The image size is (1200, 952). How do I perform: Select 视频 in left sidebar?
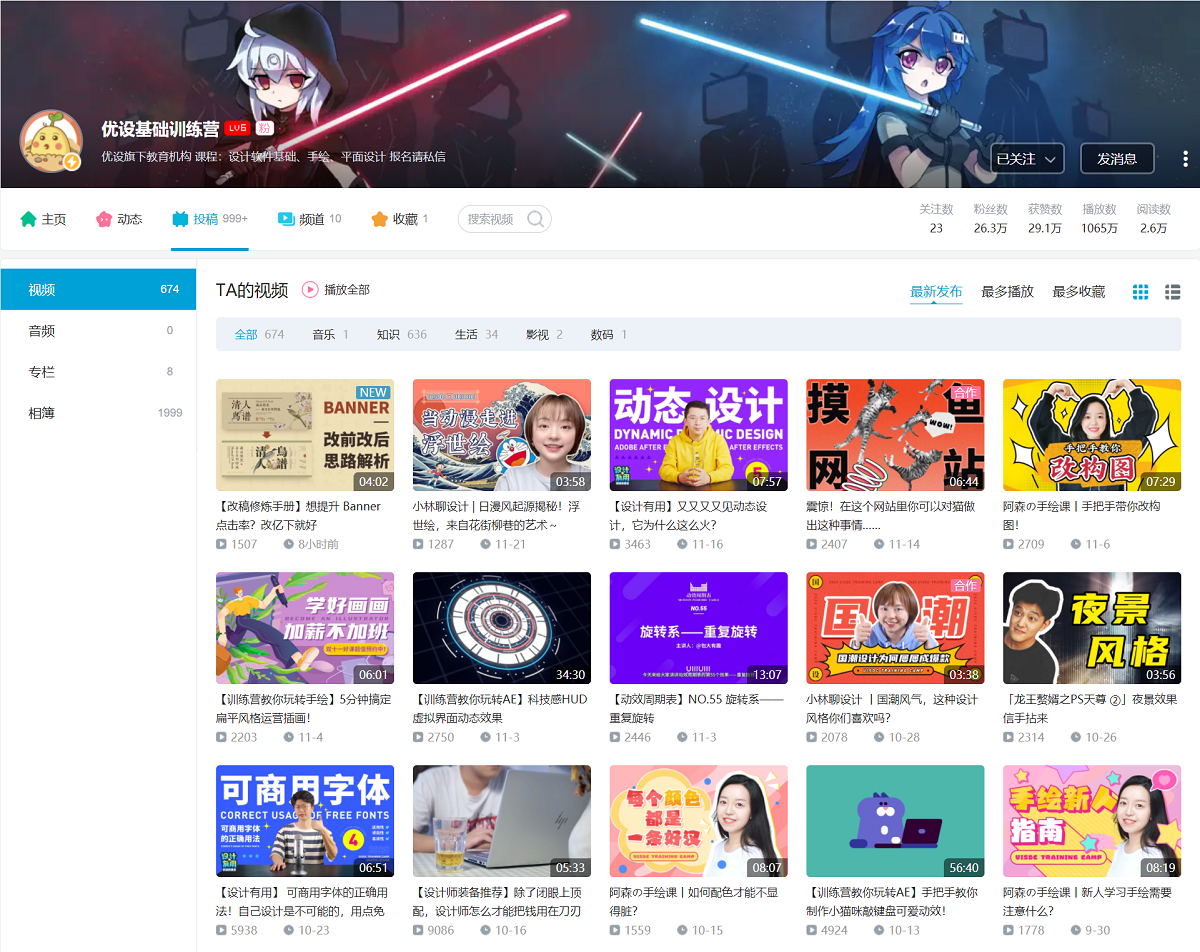[x=98, y=289]
